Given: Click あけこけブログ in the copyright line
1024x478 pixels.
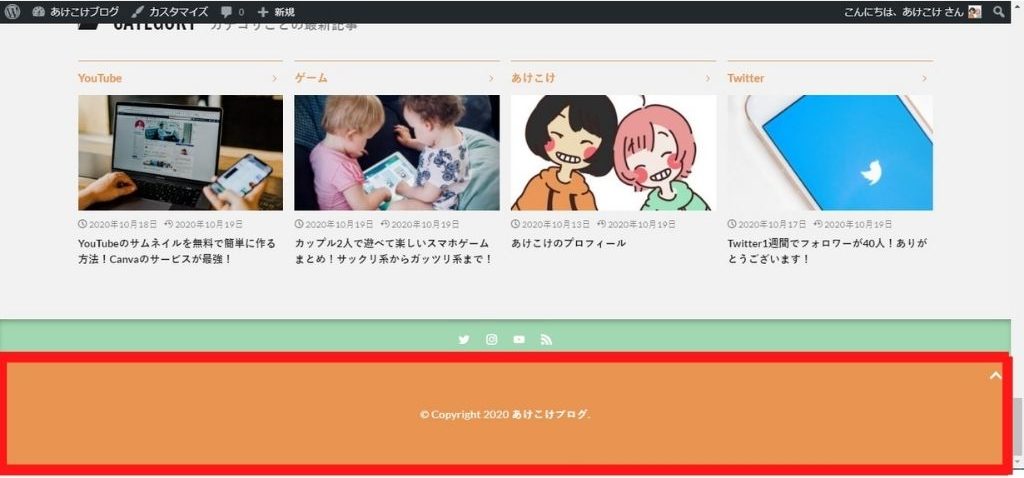Looking at the screenshot, I should (550, 415).
